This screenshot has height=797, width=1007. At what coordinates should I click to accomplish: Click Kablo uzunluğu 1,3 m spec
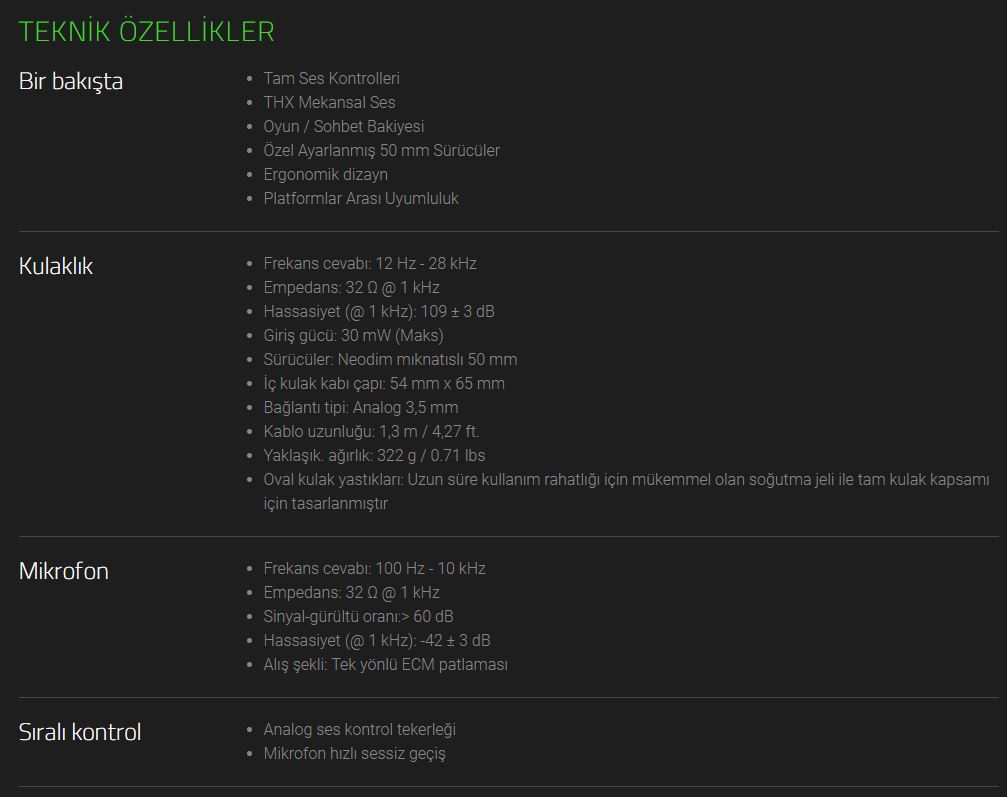click(371, 432)
